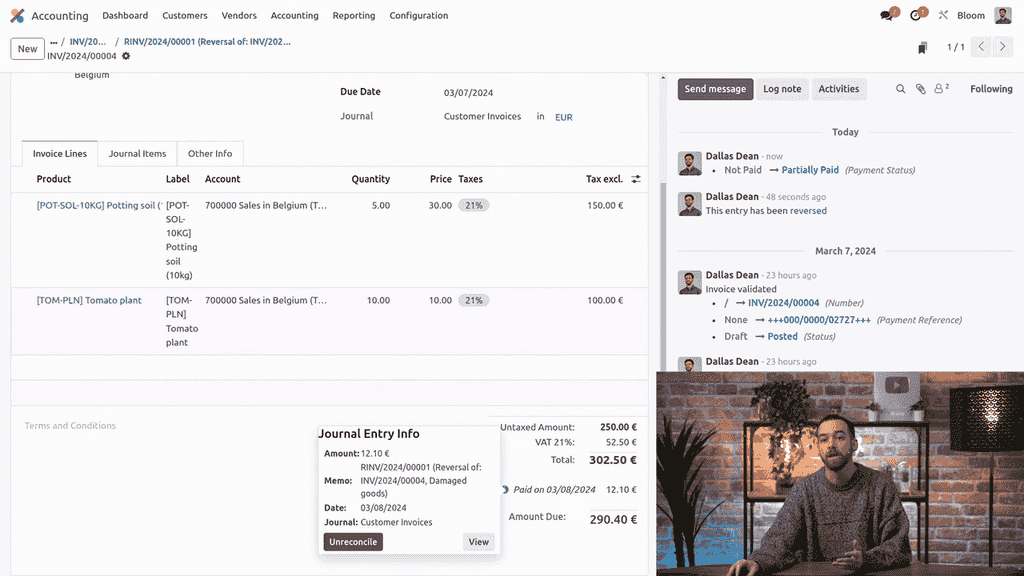Open the Configuration dropdown menu
Viewport: 1024px width, 576px height.
coord(418,15)
